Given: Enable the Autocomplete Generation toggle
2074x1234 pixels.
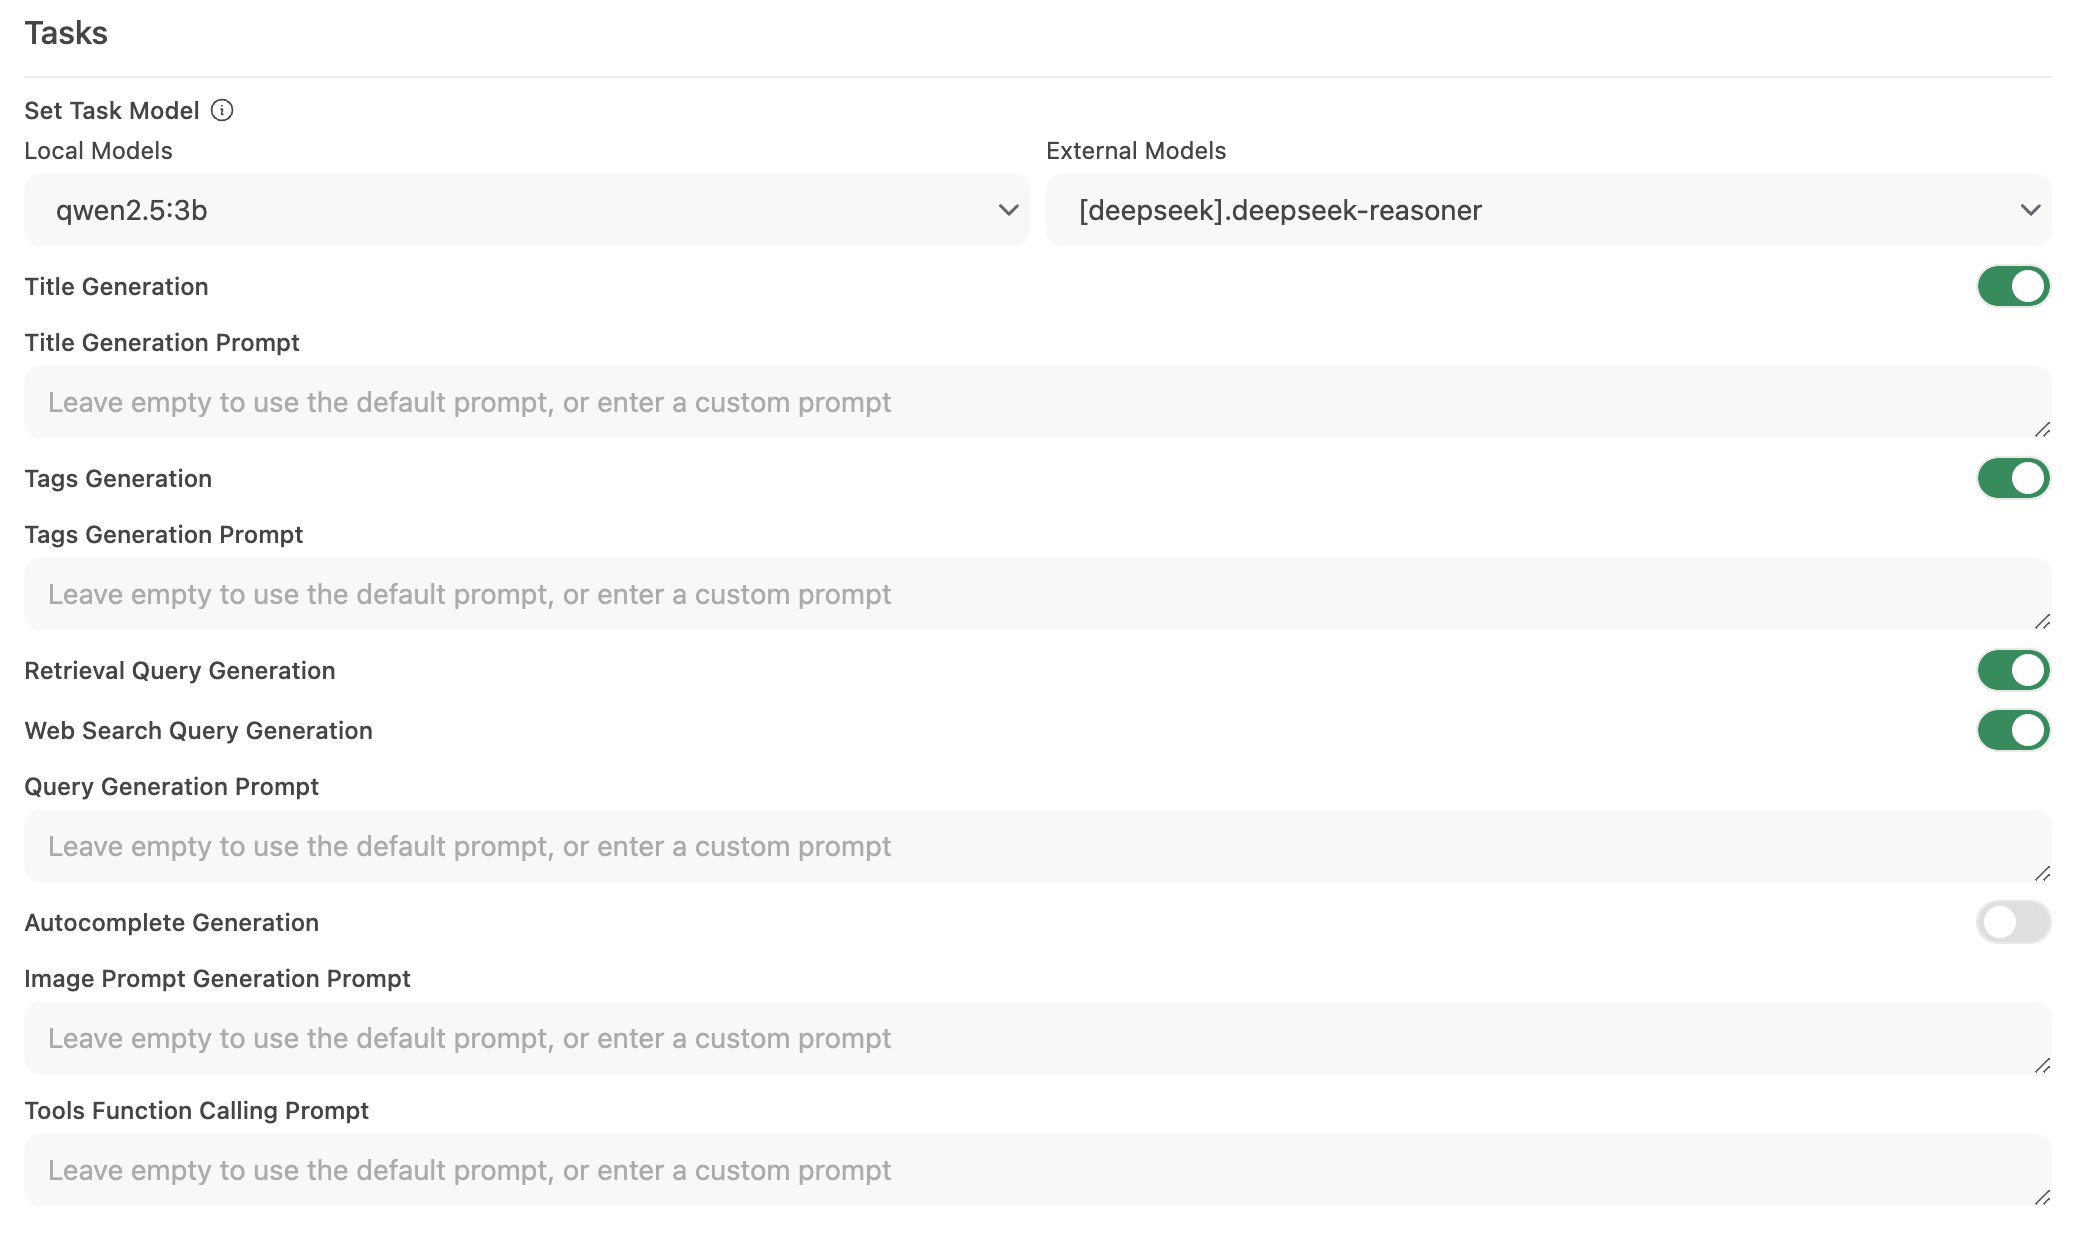Looking at the screenshot, I should coord(2013,923).
